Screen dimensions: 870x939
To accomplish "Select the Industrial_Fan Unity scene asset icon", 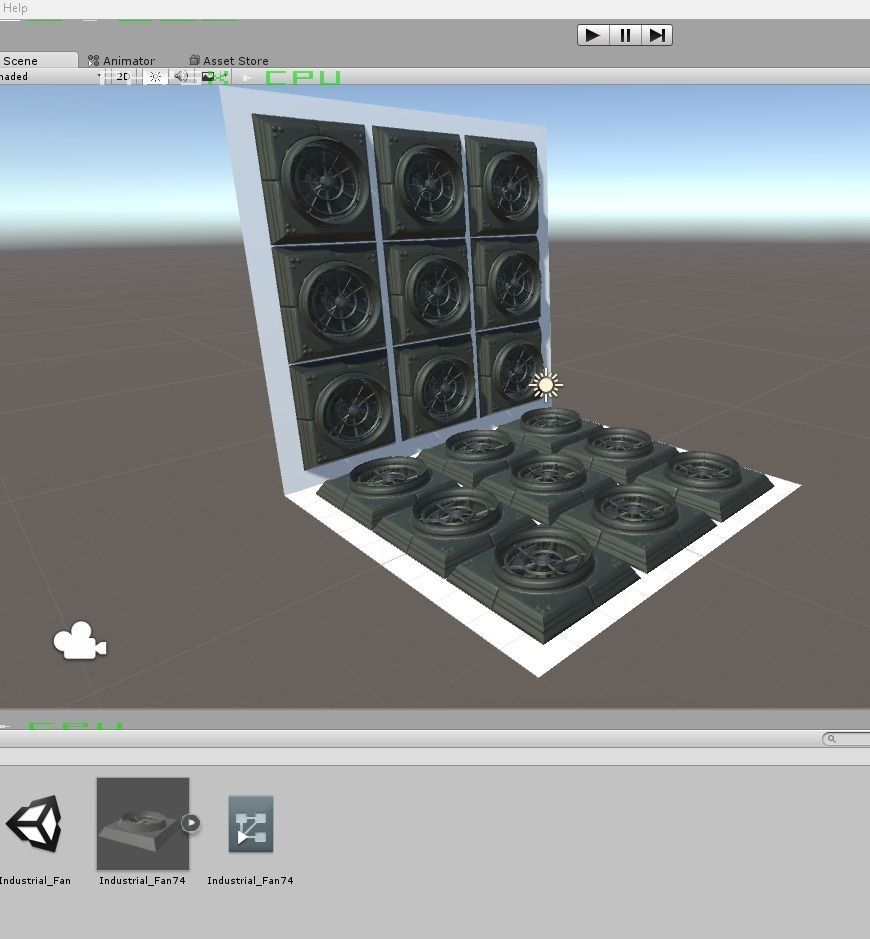I will tap(35, 823).
